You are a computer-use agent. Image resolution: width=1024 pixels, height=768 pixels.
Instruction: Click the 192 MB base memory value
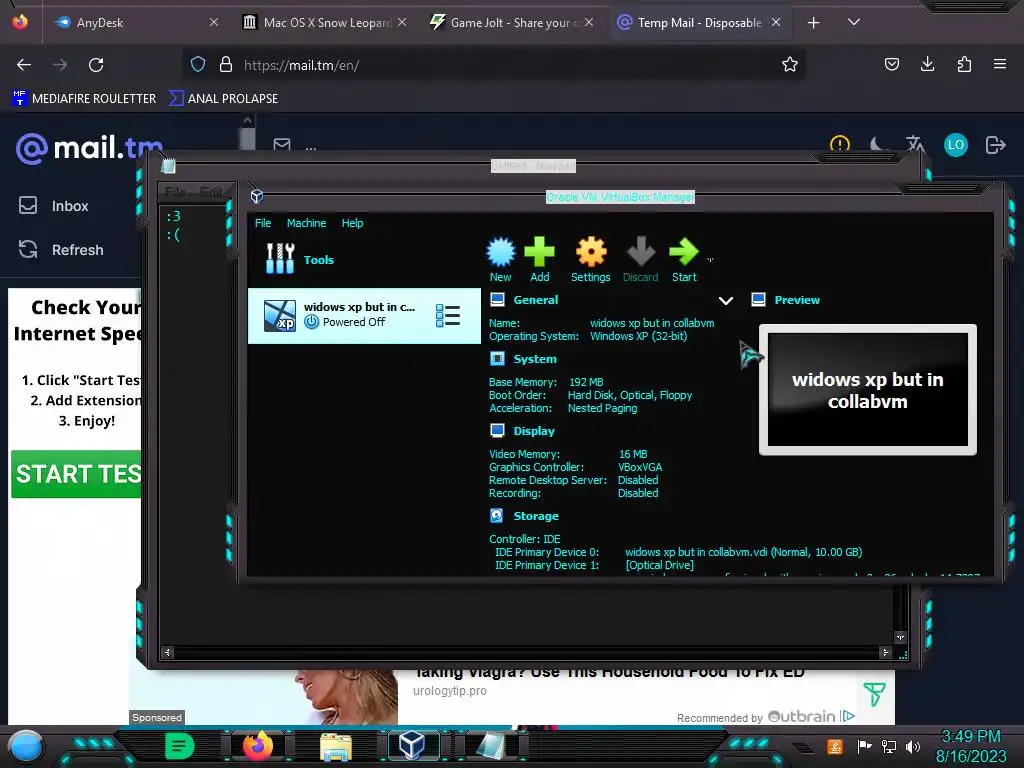[586, 382]
